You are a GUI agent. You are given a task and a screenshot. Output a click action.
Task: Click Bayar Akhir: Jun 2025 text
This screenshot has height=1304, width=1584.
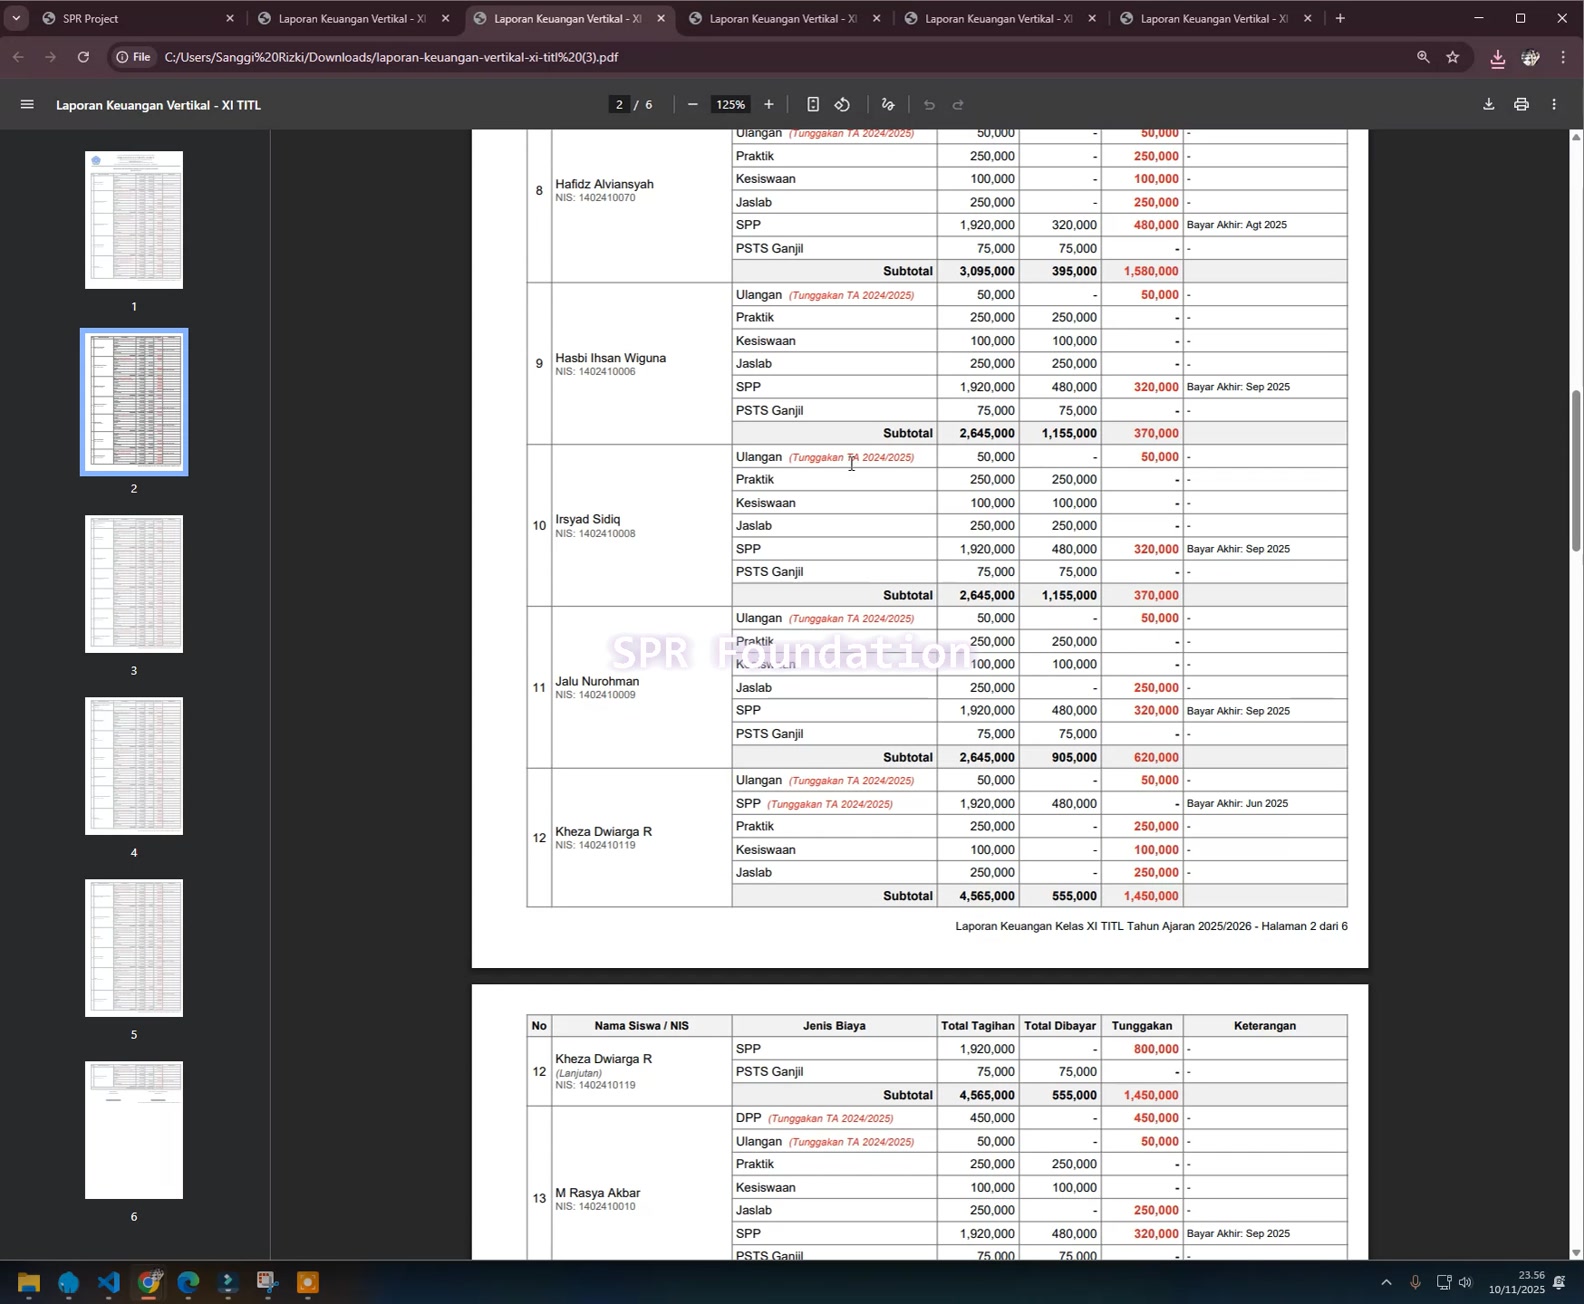[x=1237, y=803]
